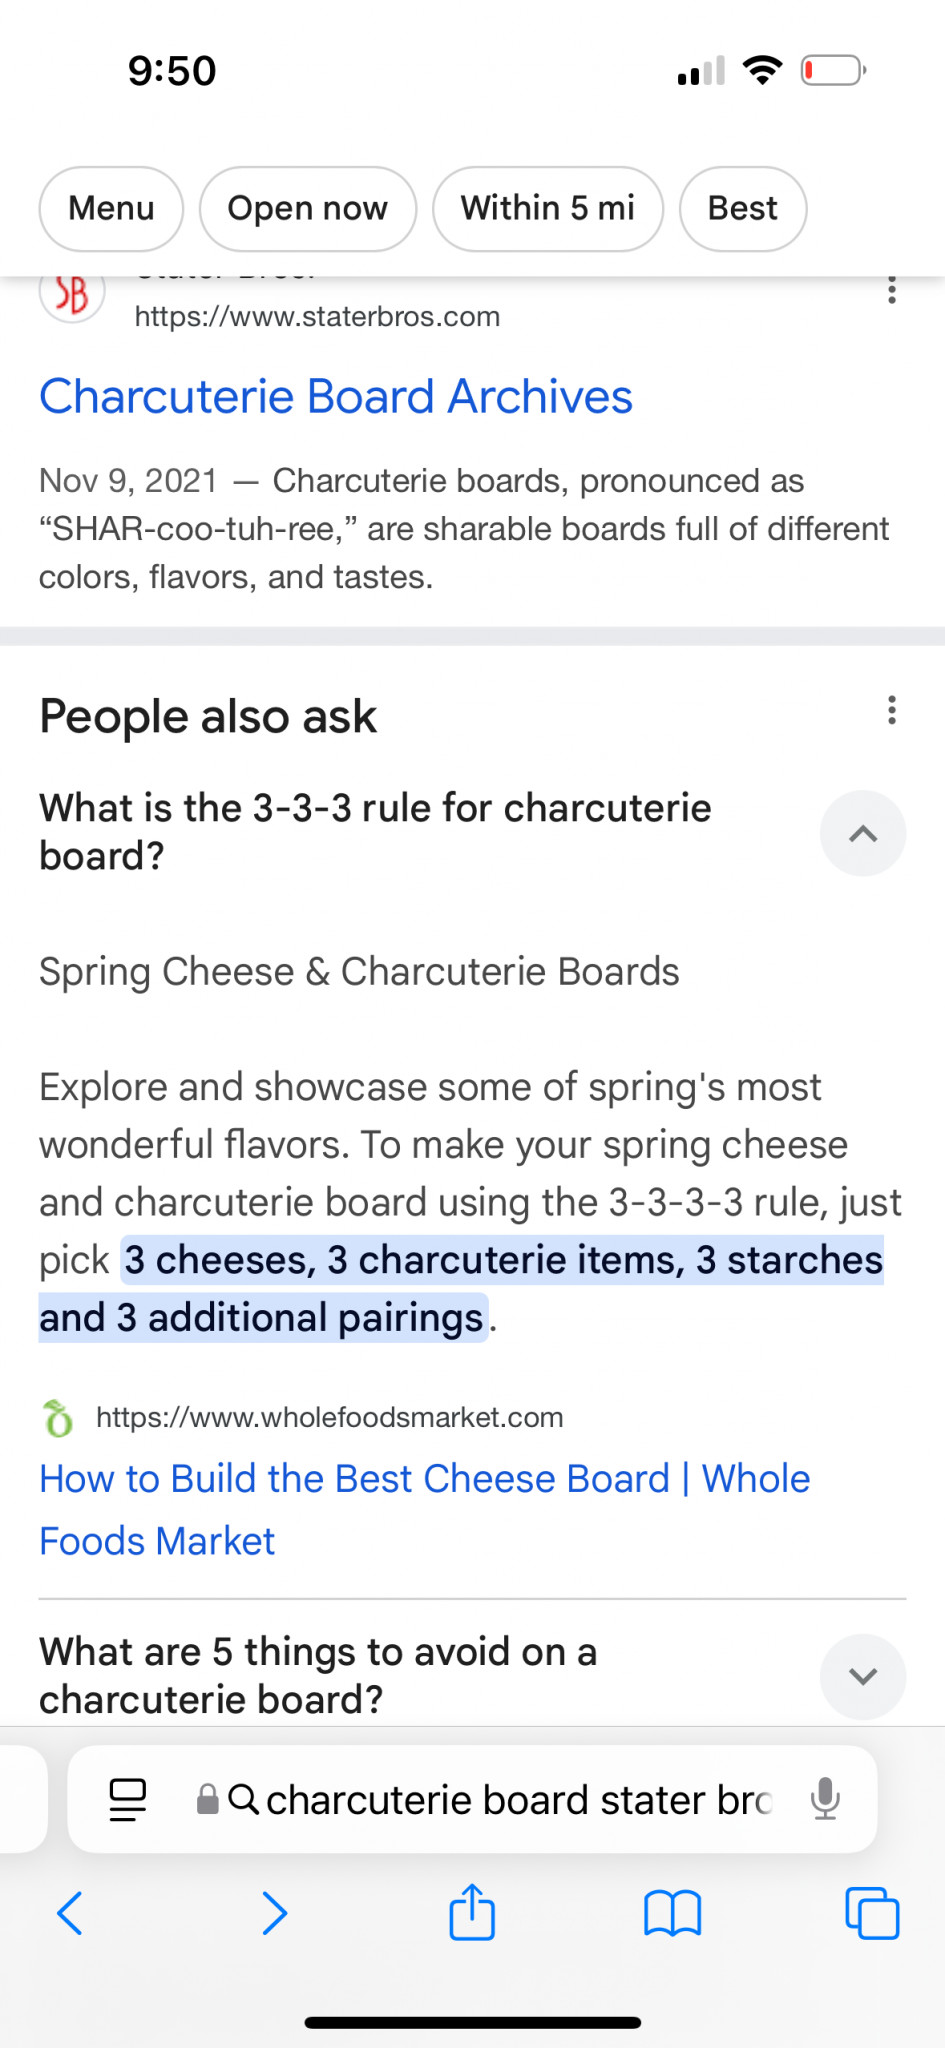Collapse the 3-3-3 rule answer
Screen dimensions: 945x2048
tap(862, 834)
